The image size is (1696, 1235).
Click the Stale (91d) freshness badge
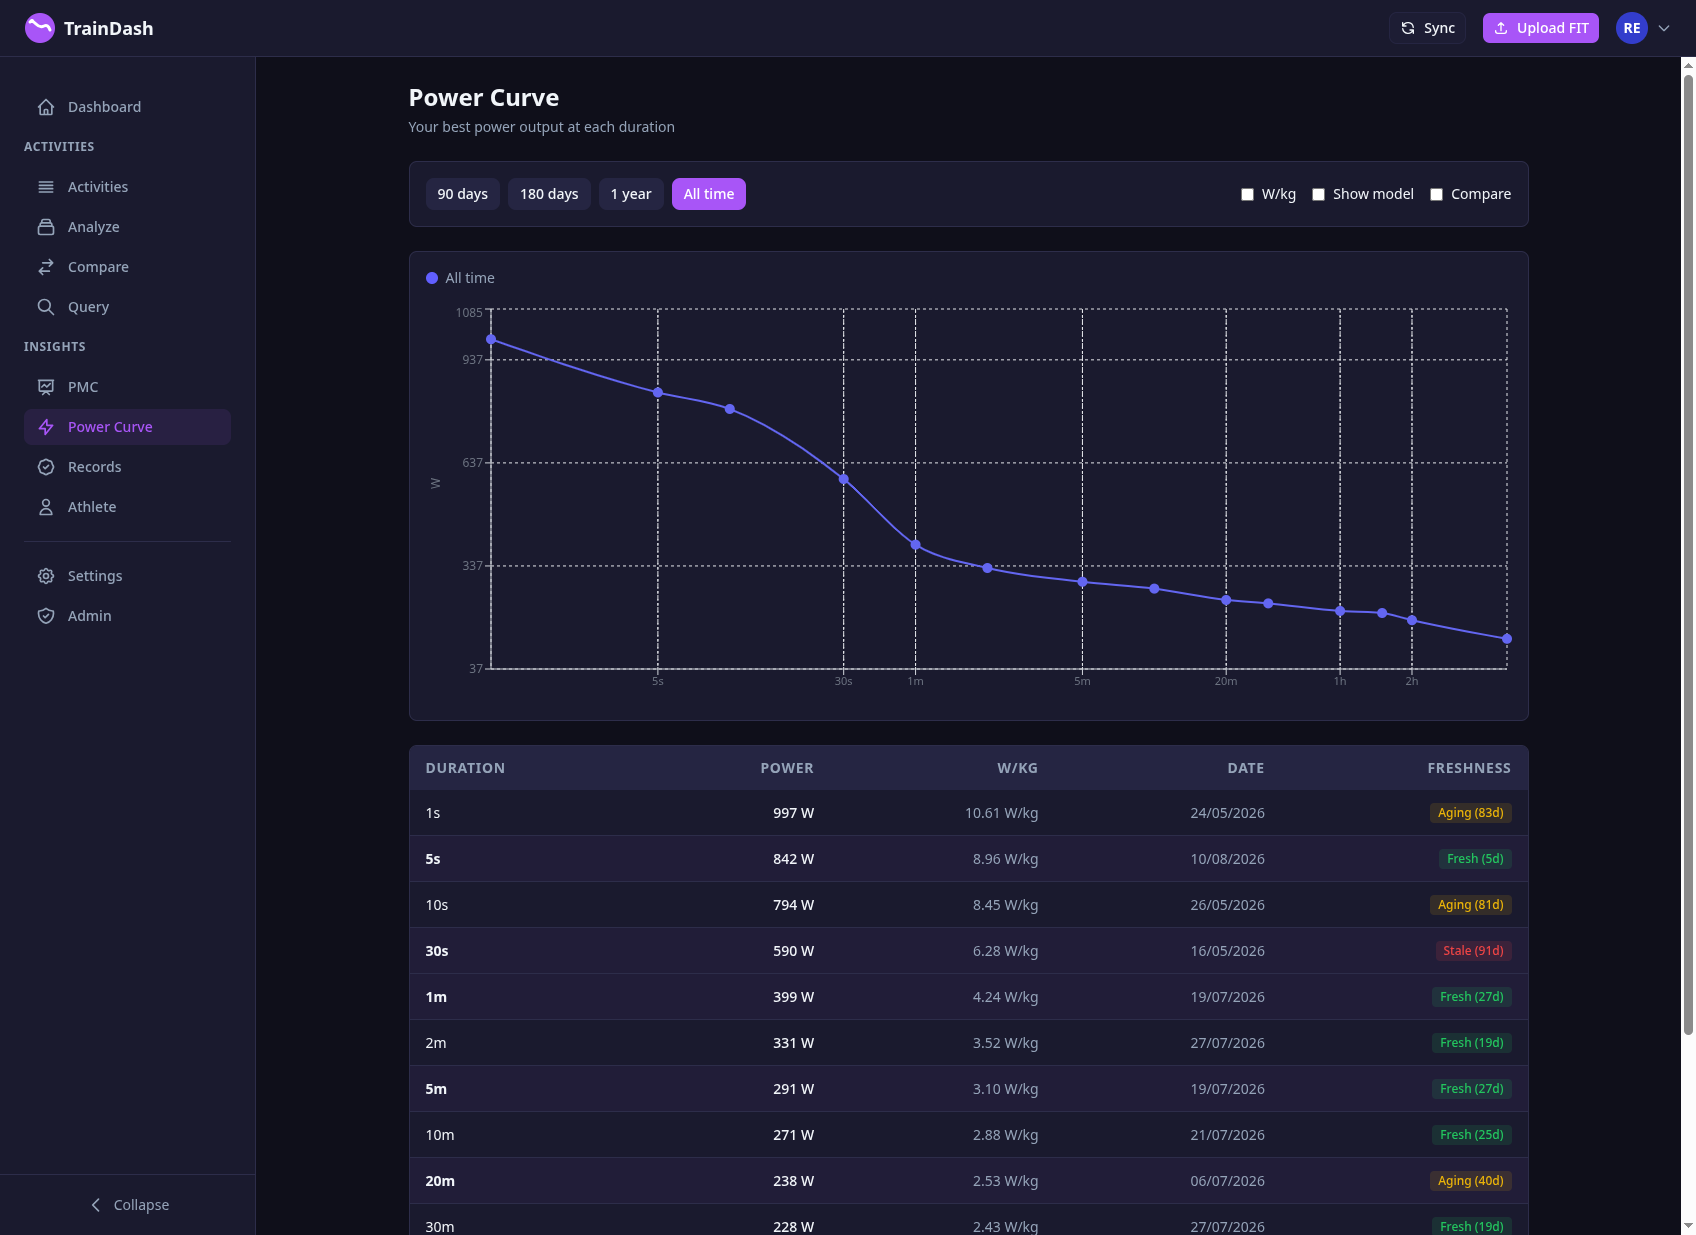click(x=1473, y=951)
